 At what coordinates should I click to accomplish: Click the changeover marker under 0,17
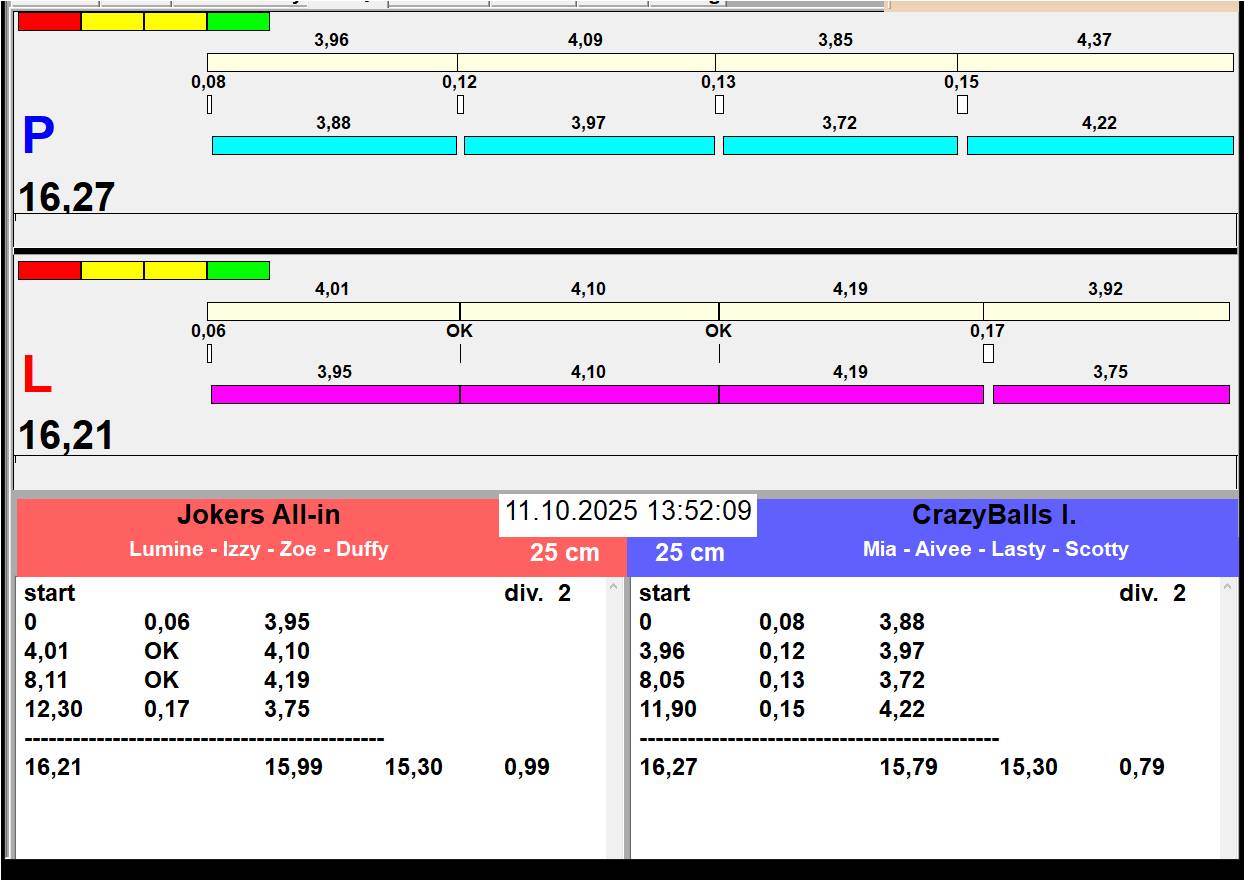point(988,353)
